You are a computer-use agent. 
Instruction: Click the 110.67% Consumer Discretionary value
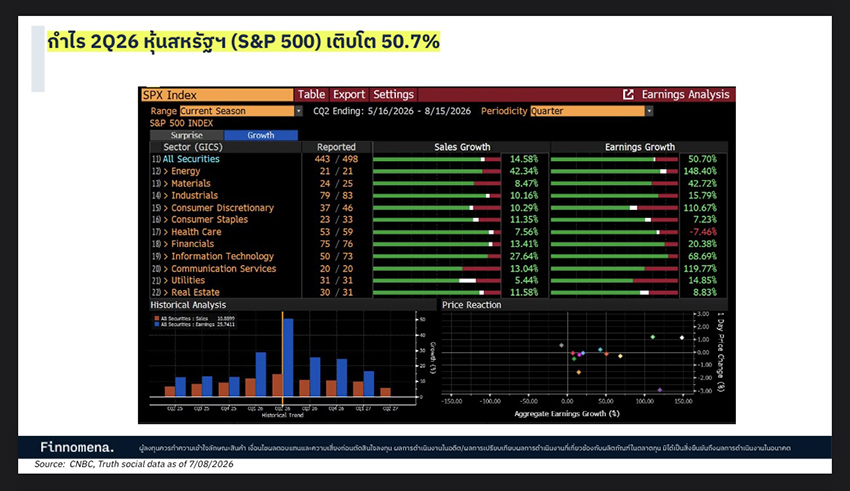tap(700, 208)
